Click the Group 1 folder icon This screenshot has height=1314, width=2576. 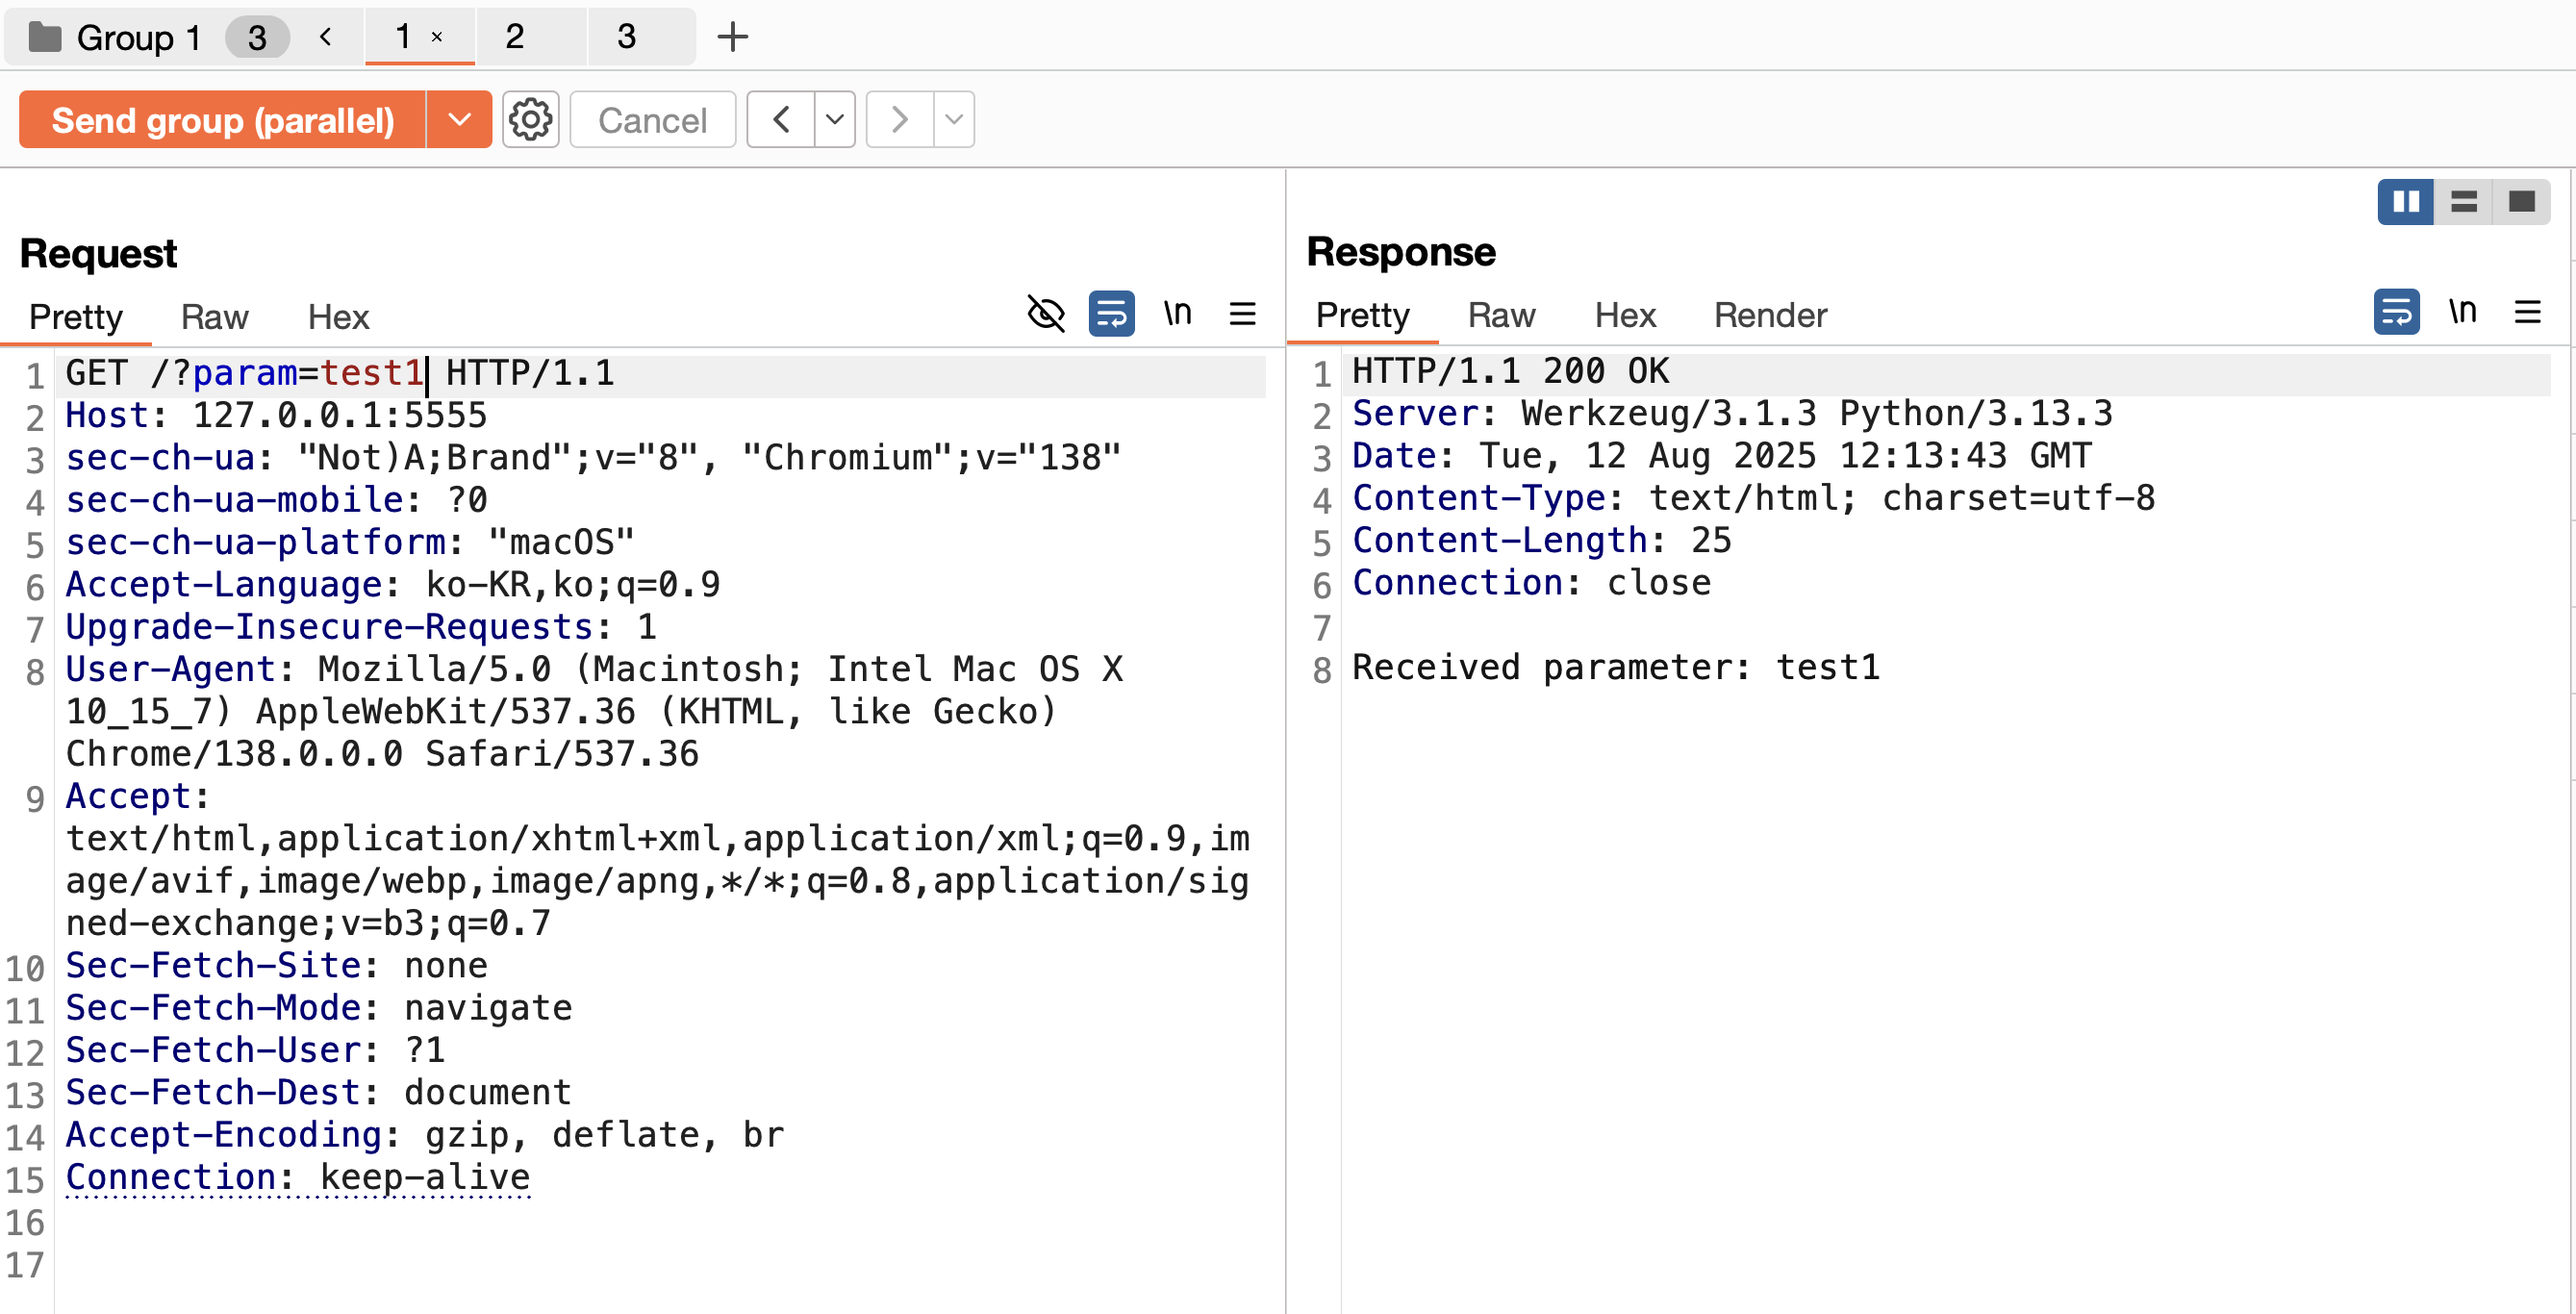coord(45,37)
